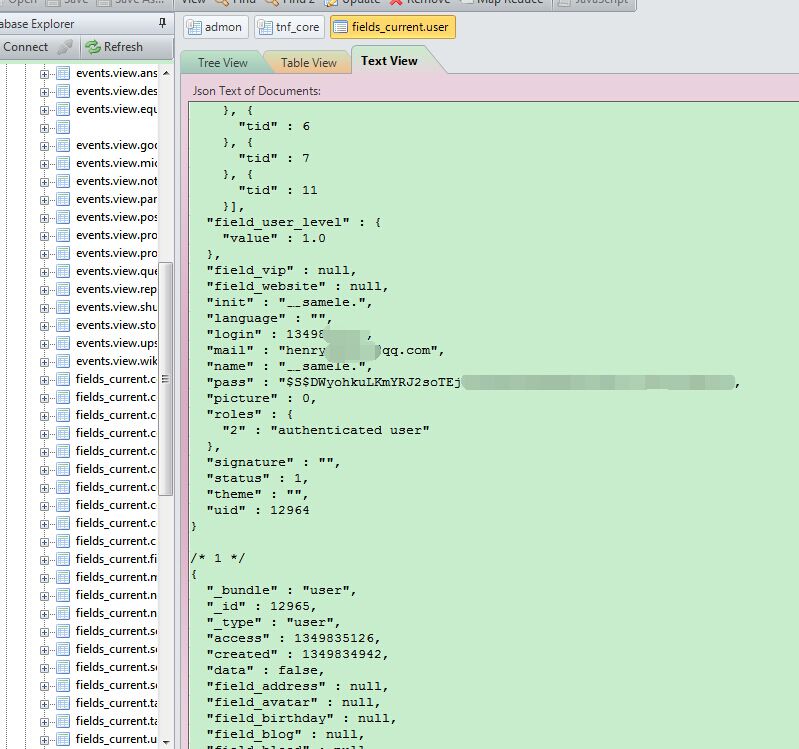Expand the events.view.mic node
The image size is (799, 749).
click(44, 164)
